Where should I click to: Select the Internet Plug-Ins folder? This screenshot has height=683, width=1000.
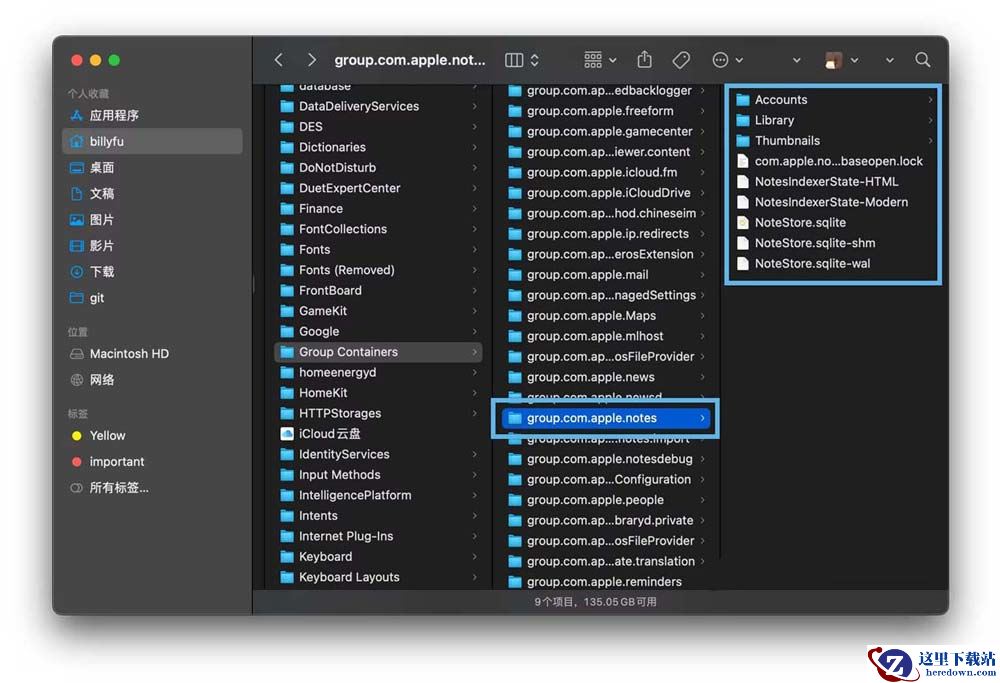(x=379, y=536)
